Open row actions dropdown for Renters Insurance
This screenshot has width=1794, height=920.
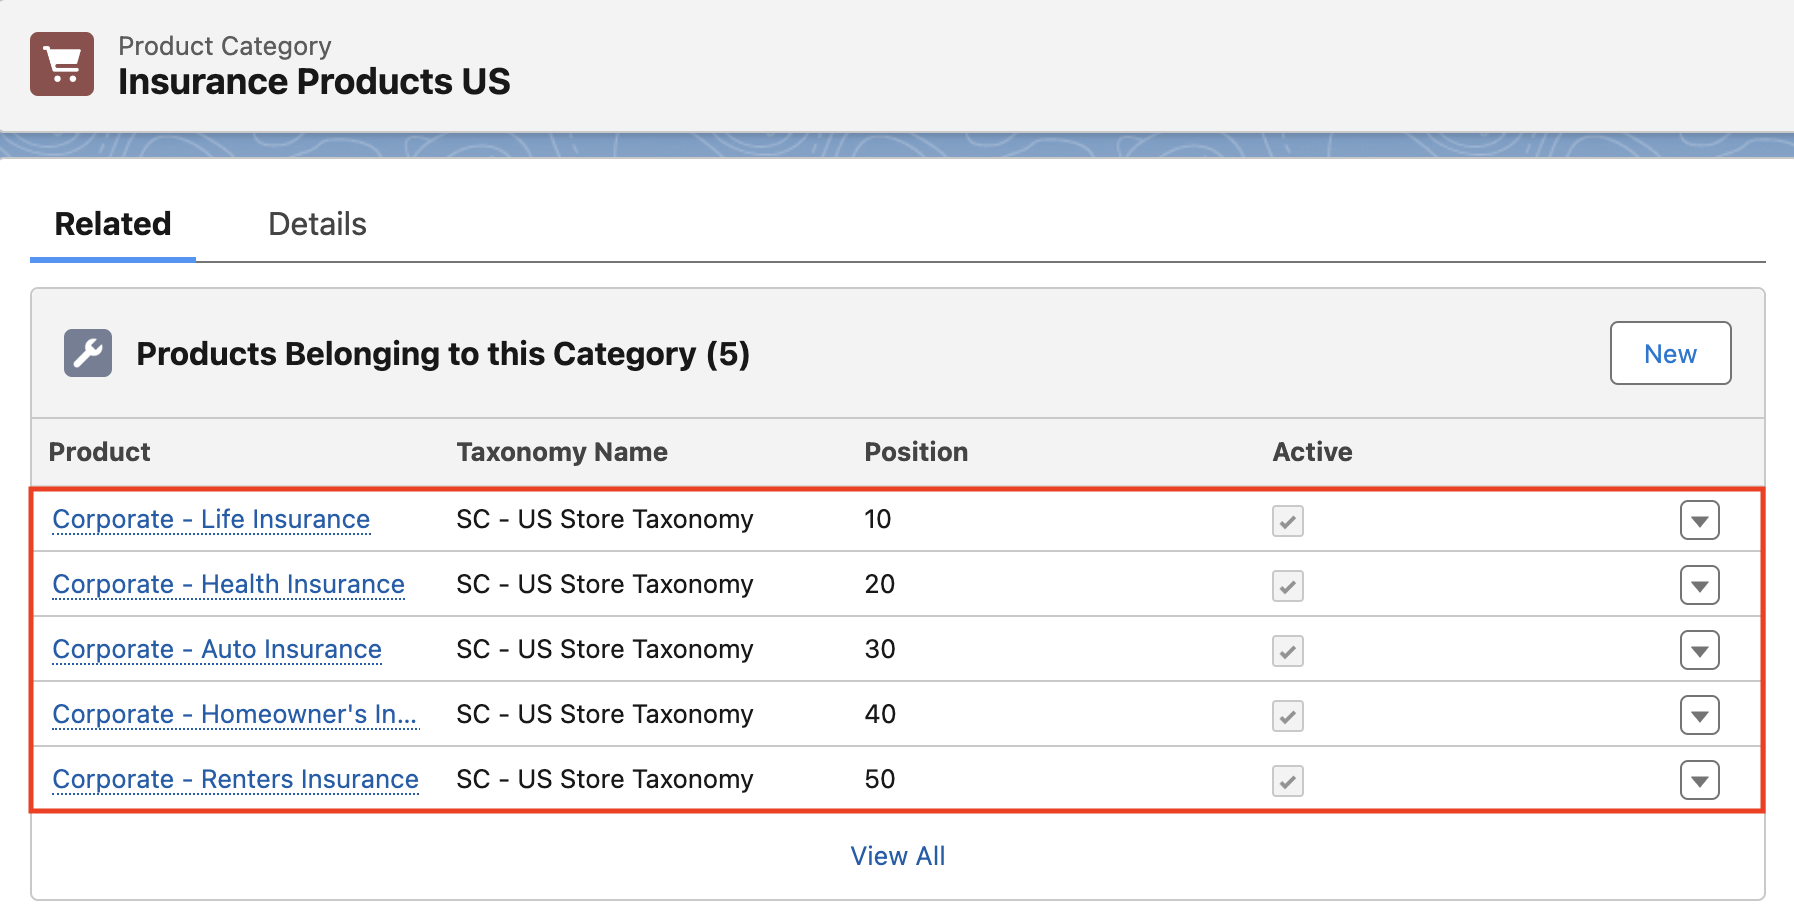tap(1700, 780)
